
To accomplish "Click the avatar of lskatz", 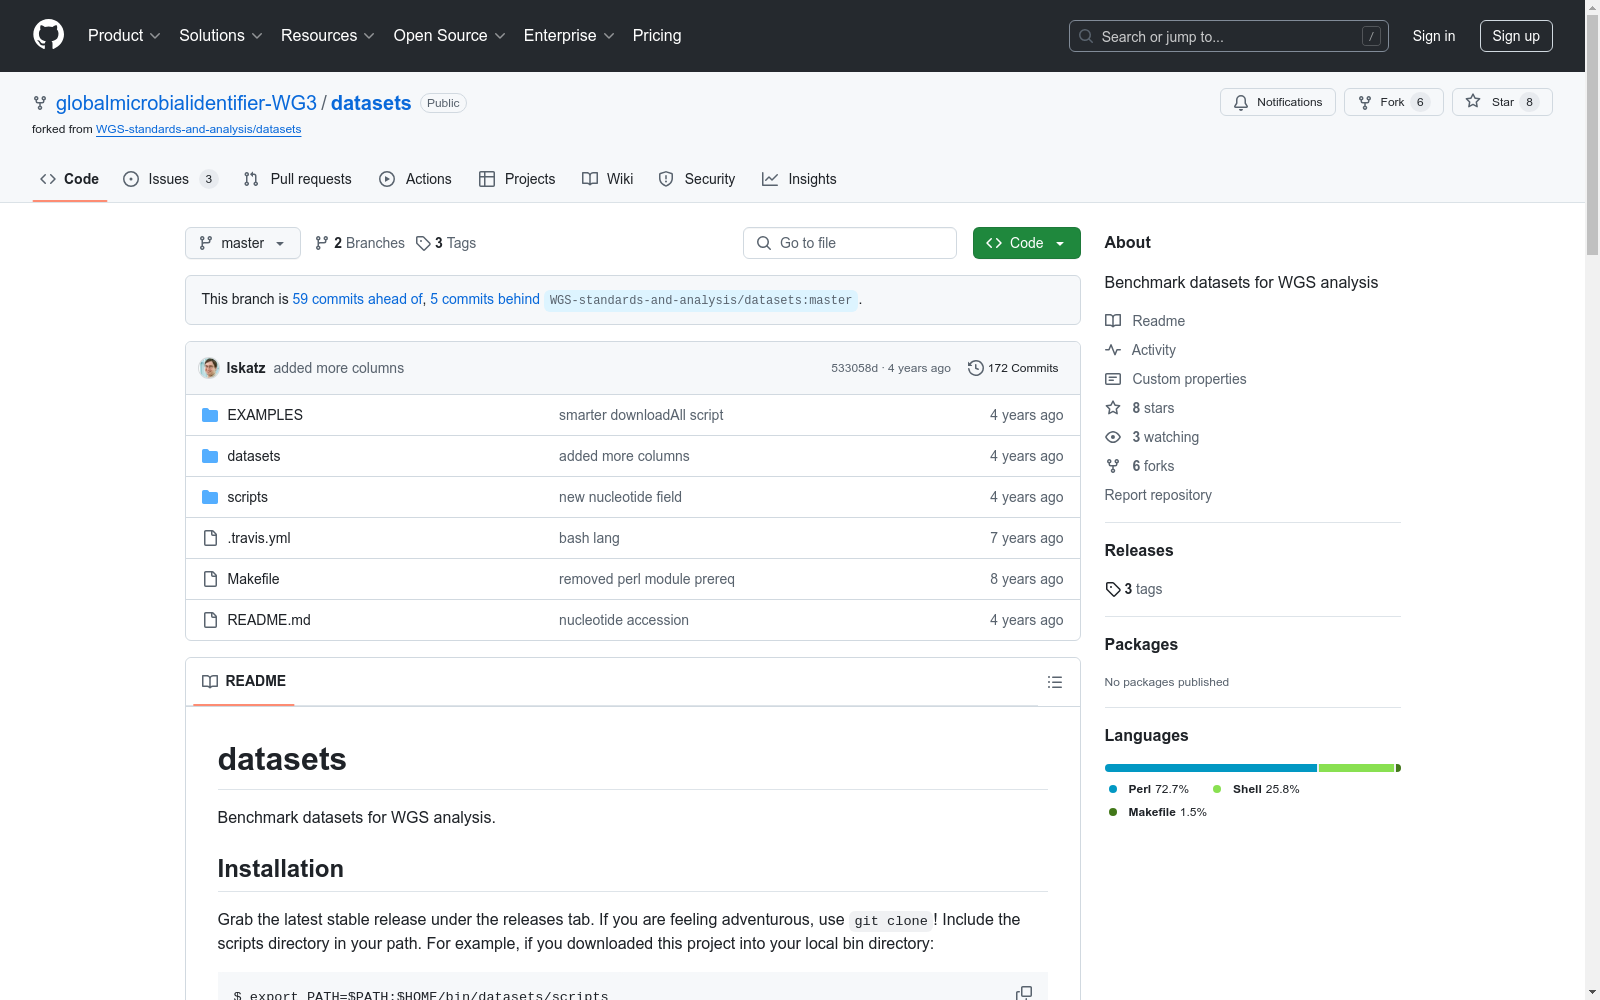I will pyautogui.click(x=209, y=368).
